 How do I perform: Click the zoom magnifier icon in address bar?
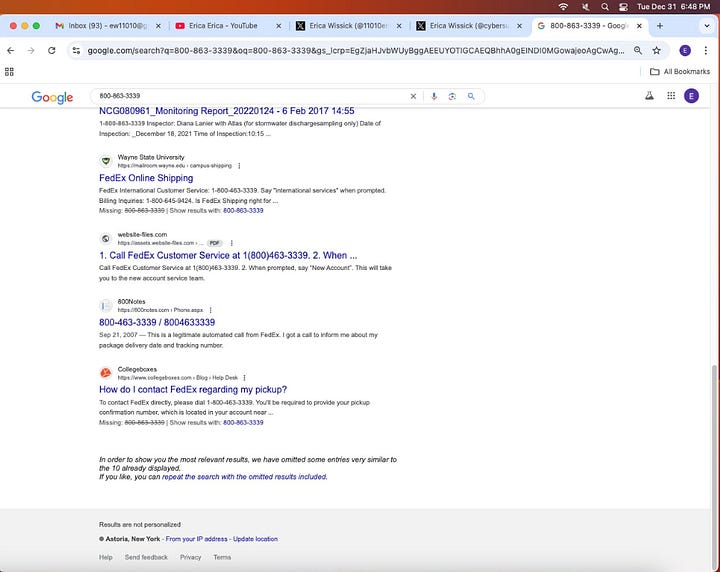(x=638, y=50)
